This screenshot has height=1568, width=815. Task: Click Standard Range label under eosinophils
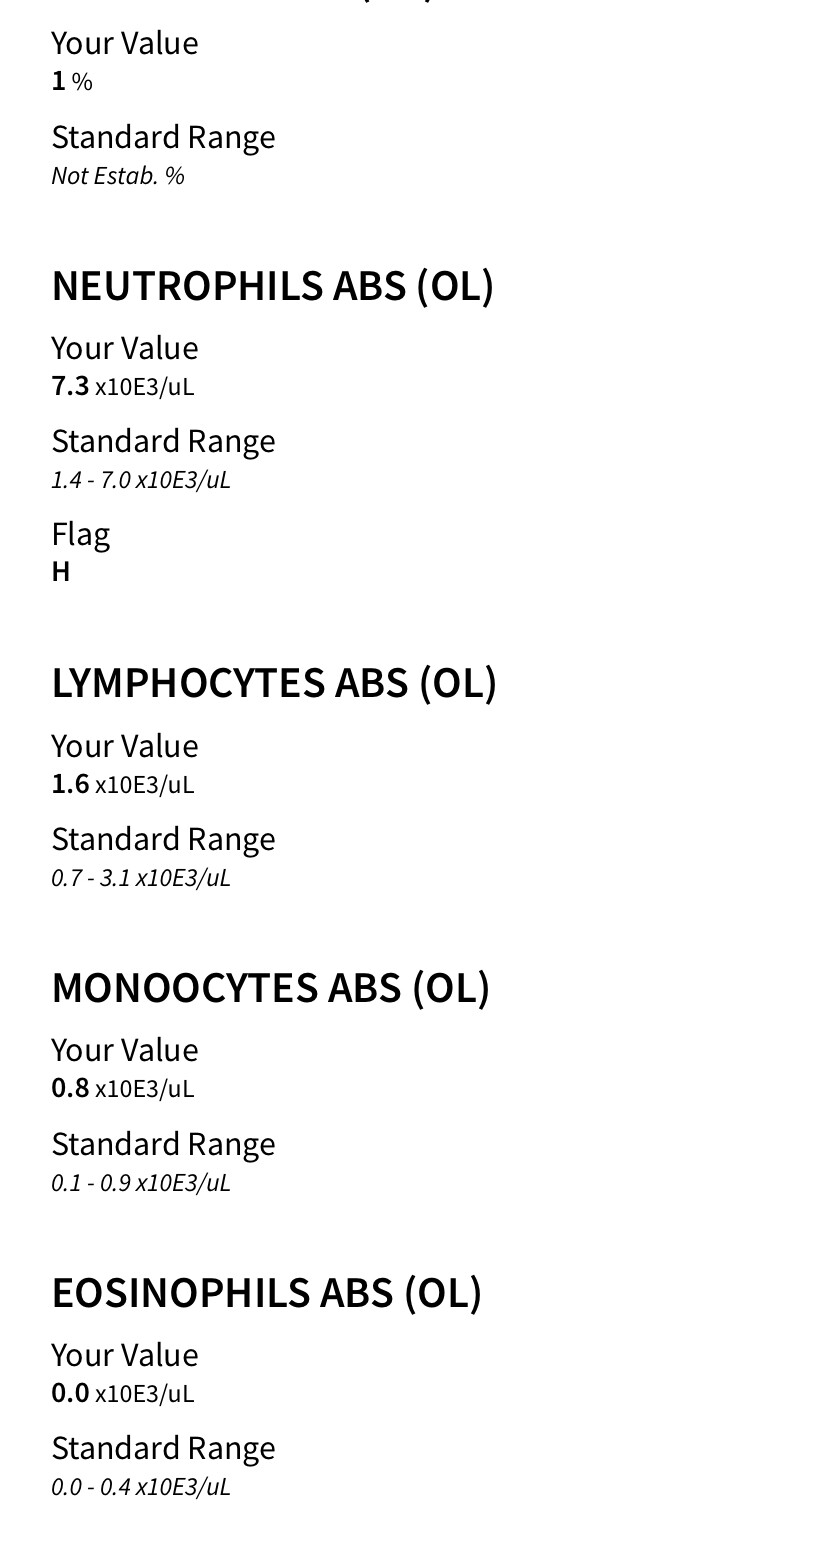(163, 1448)
